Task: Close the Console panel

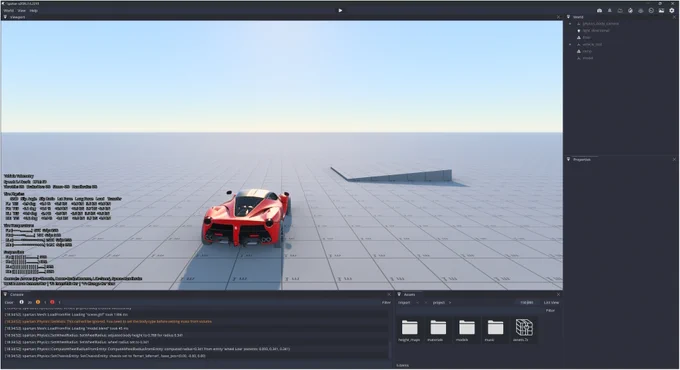Action: pyautogui.click(x=389, y=295)
